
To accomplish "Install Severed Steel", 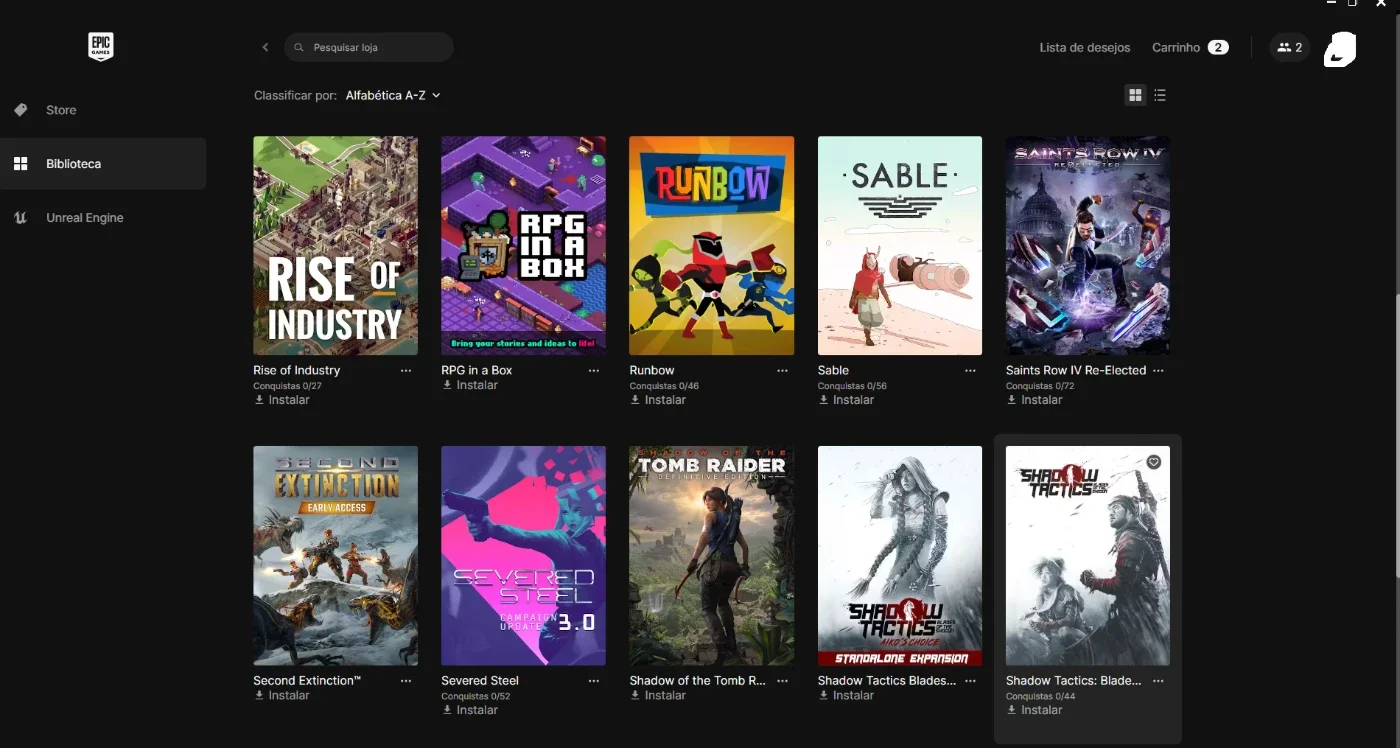I will (x=470, y=710).
